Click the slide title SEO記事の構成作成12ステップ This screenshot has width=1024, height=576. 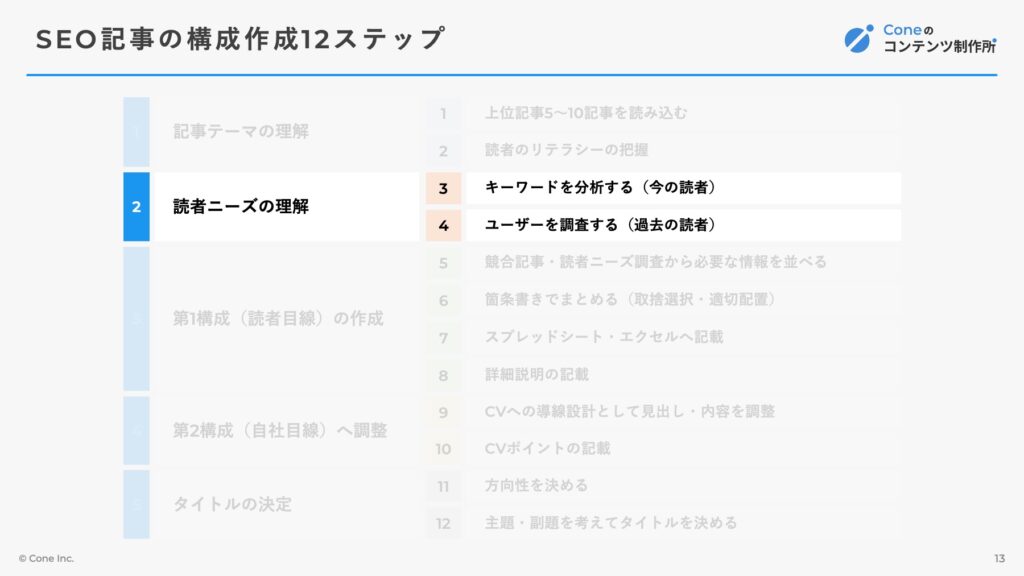(x=240, y=39)
